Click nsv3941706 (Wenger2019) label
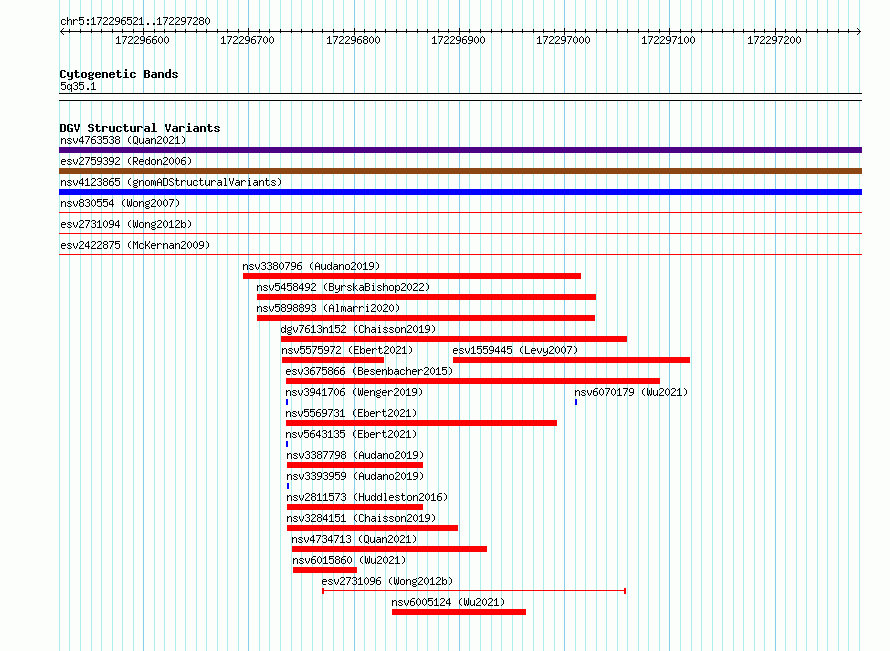 (x=354, y=392)
